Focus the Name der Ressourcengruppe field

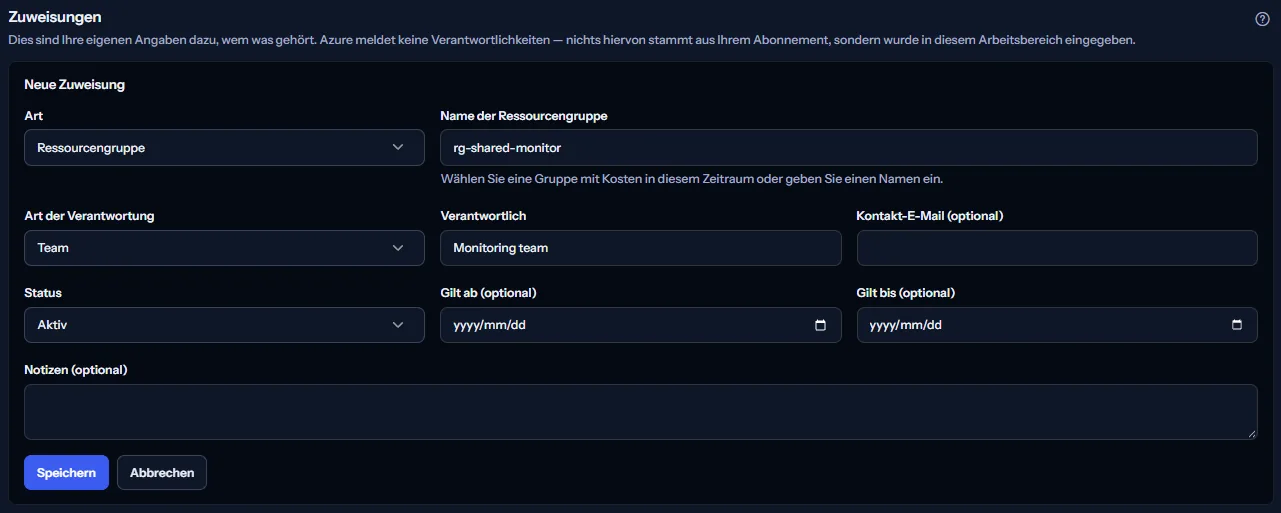849,147
